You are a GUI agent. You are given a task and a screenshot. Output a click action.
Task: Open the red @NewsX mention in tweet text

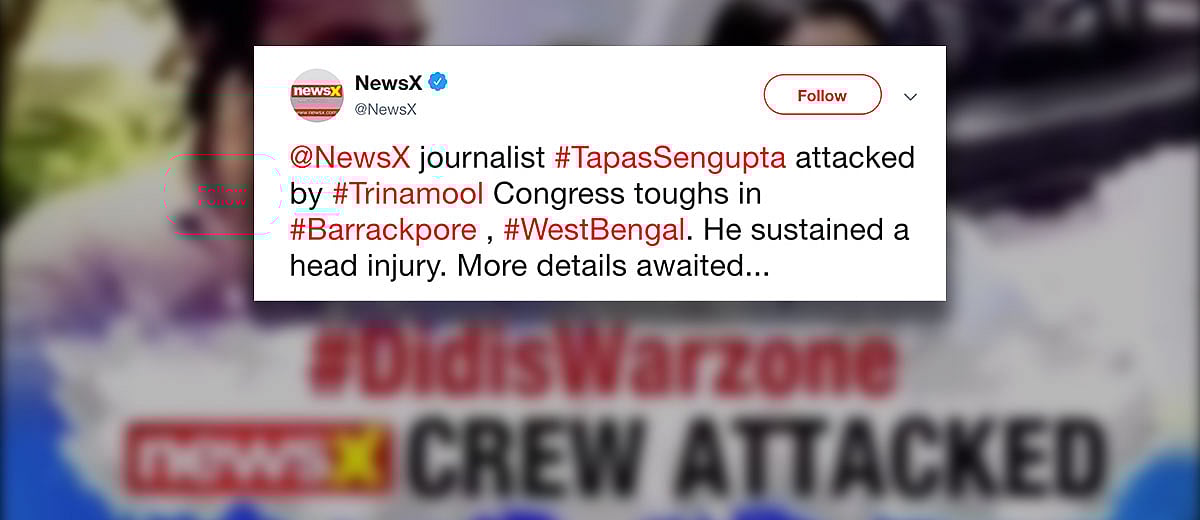tap(350, 158)
